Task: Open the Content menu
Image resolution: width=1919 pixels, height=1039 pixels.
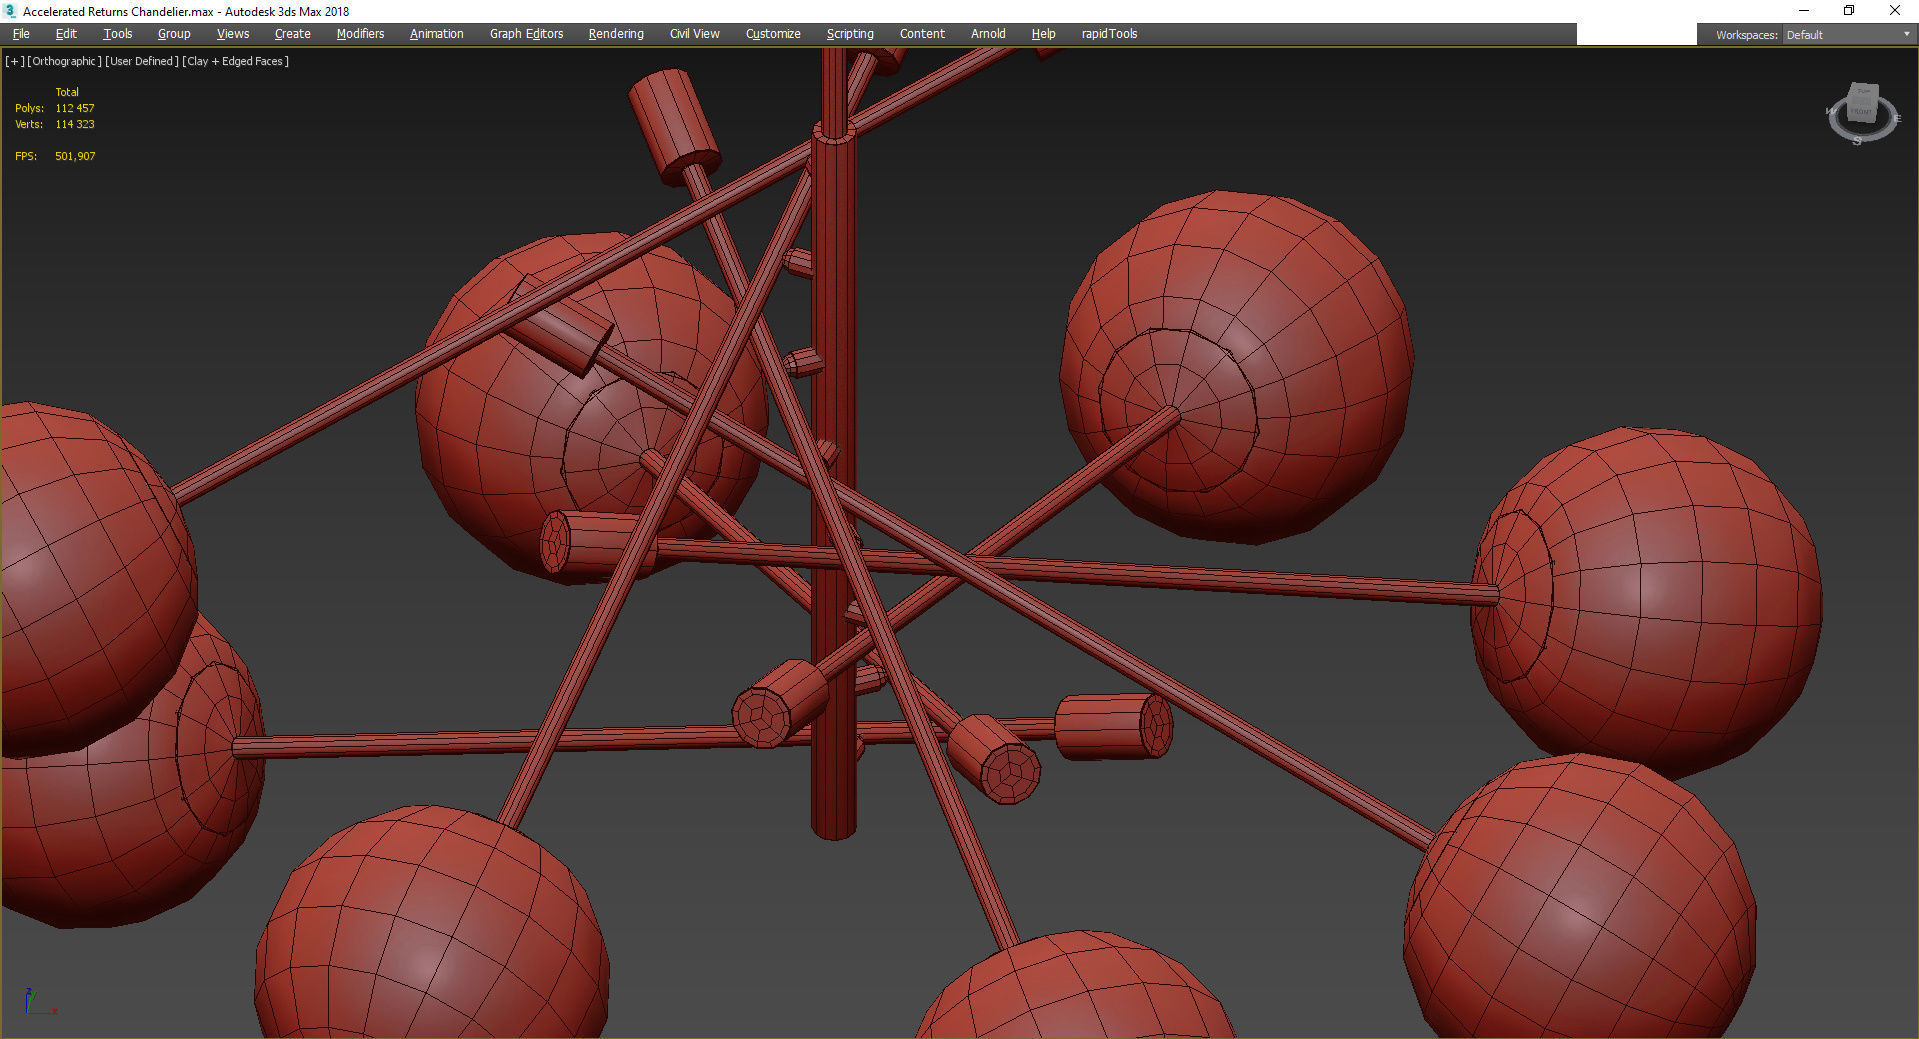Action: 922,34
